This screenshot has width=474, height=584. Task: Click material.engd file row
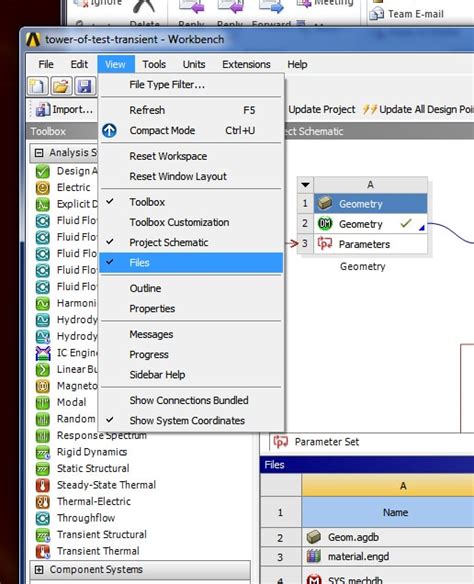pyautogui.click(x=387, y=557)
